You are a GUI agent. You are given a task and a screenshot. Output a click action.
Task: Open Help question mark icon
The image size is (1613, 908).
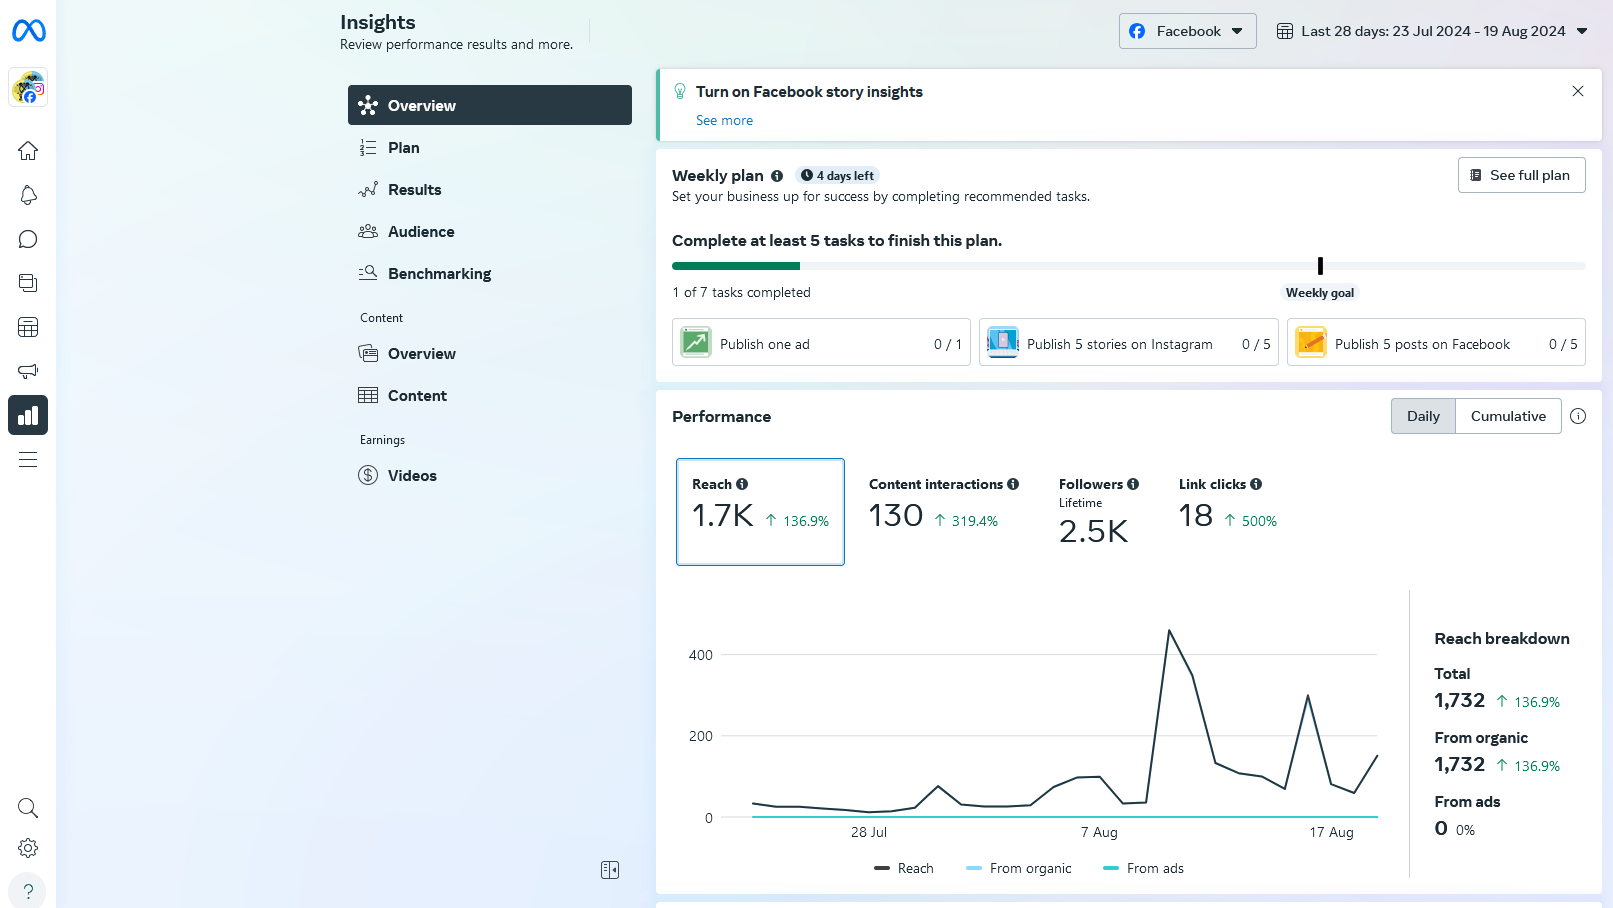28,891
